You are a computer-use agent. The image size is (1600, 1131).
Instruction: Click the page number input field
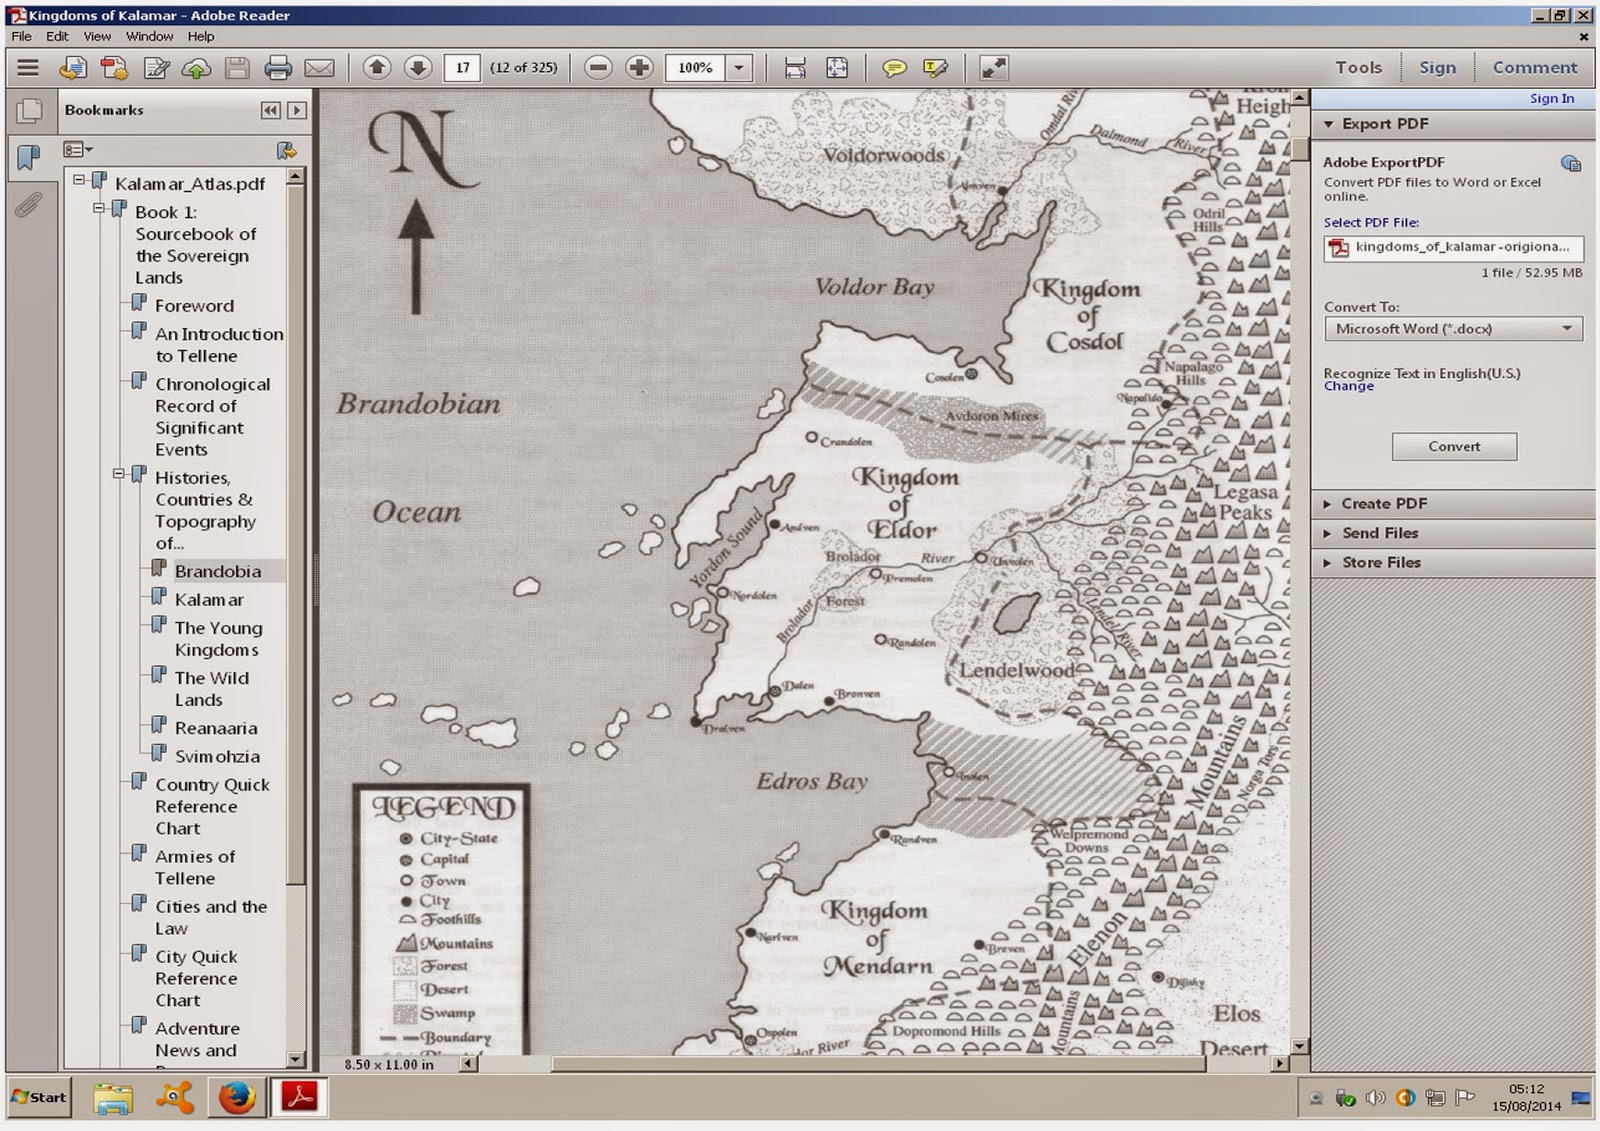coord(462,68)
